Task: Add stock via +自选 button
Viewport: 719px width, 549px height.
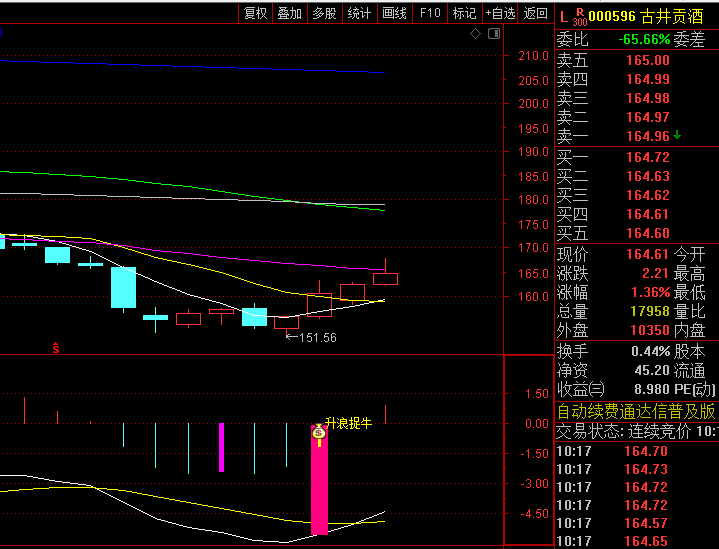Action: pos(500,13)
